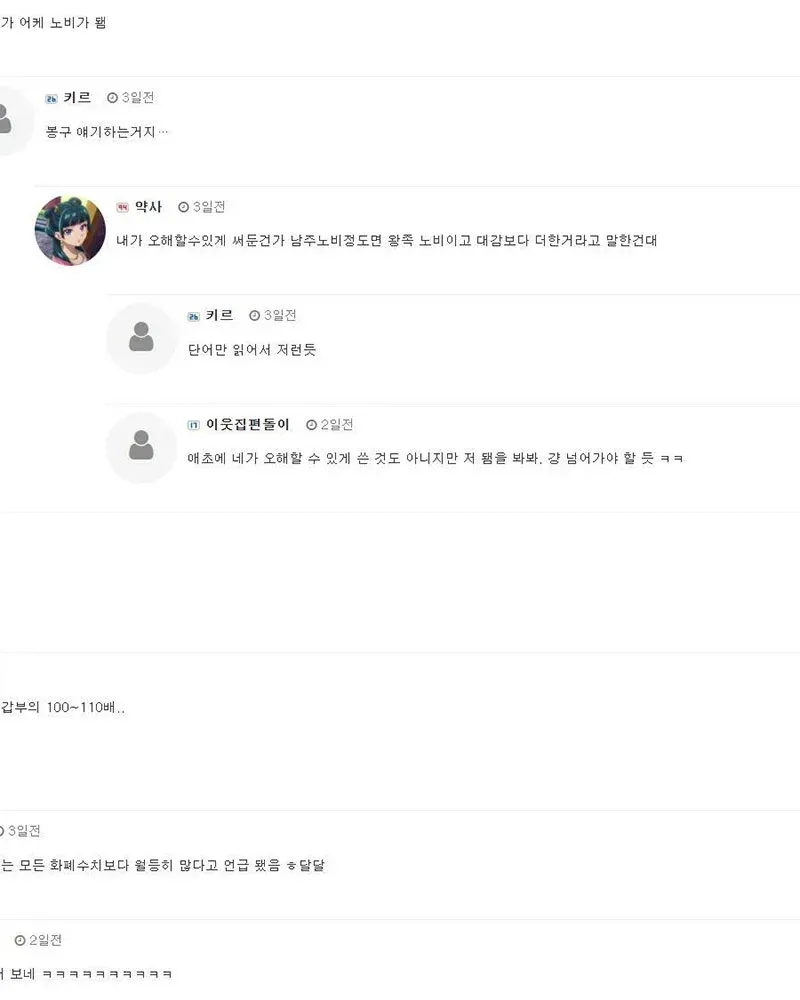Image resolution: width=800 pixels, height=1000 pixels.
Task: Select 약사's comment starting 내가 오해할수있게
Action: coord(387,240)
